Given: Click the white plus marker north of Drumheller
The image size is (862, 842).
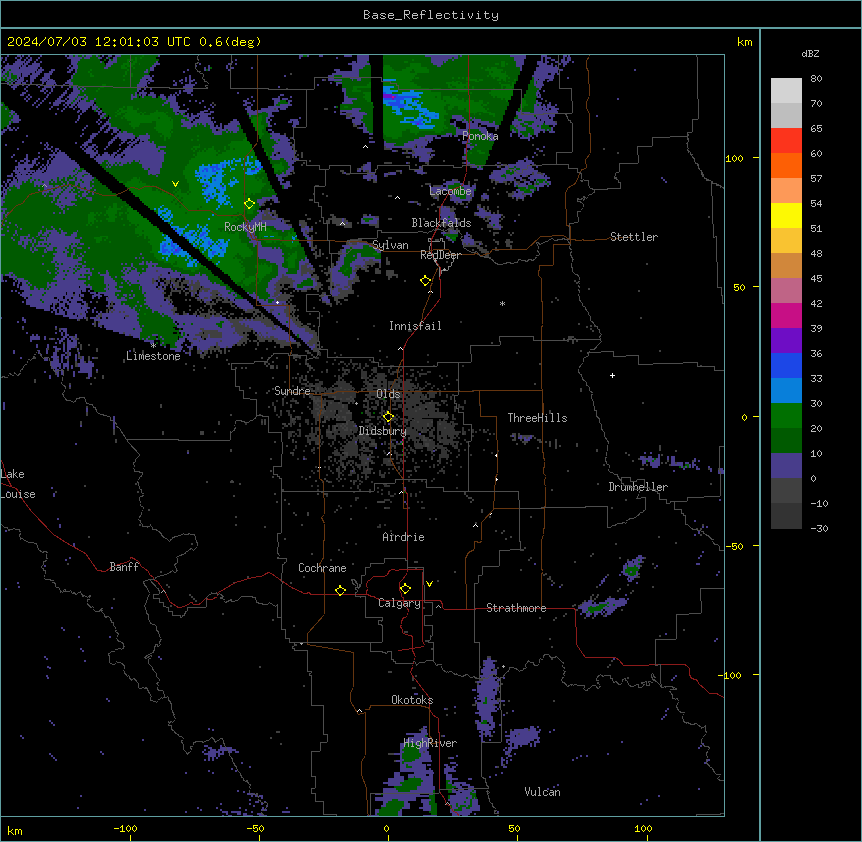Looking at the screenshot, I should [612, 375].
